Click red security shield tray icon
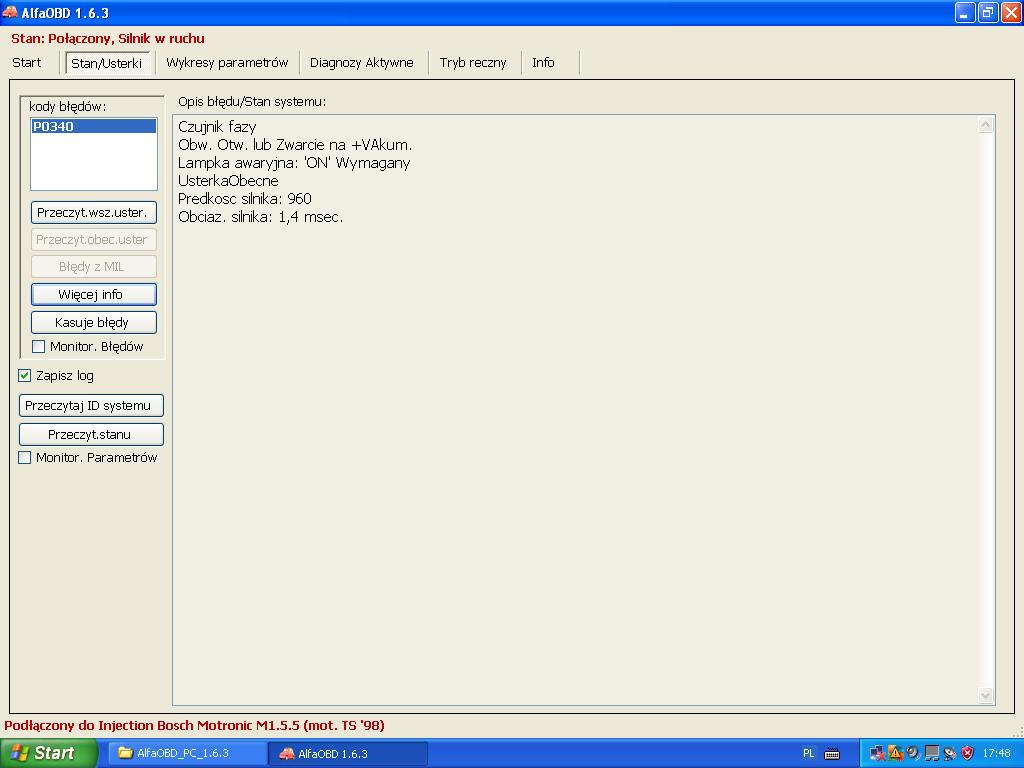The width and height of the screenshot is (1024, 768). coord(967,754)
